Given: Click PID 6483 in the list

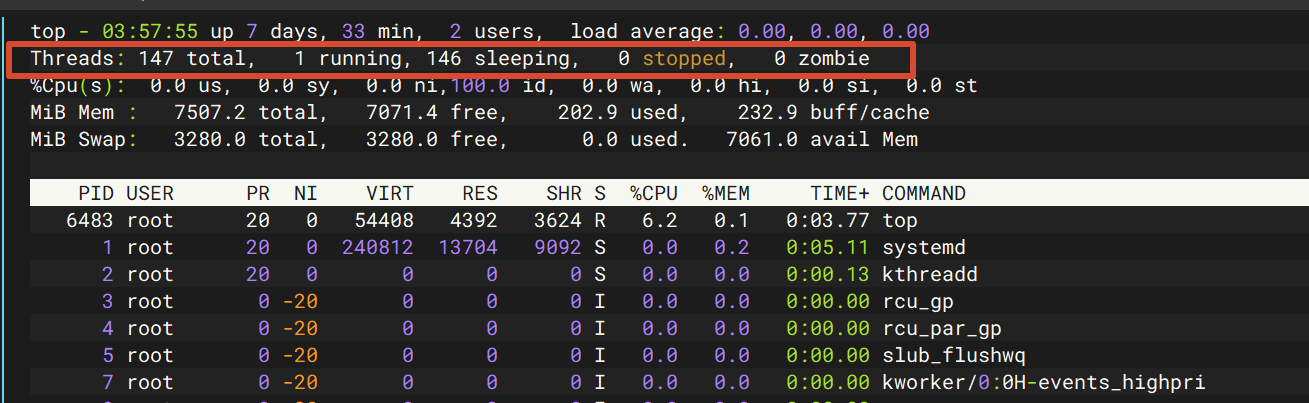Looking at the screenshot, I should click(90, 220).
